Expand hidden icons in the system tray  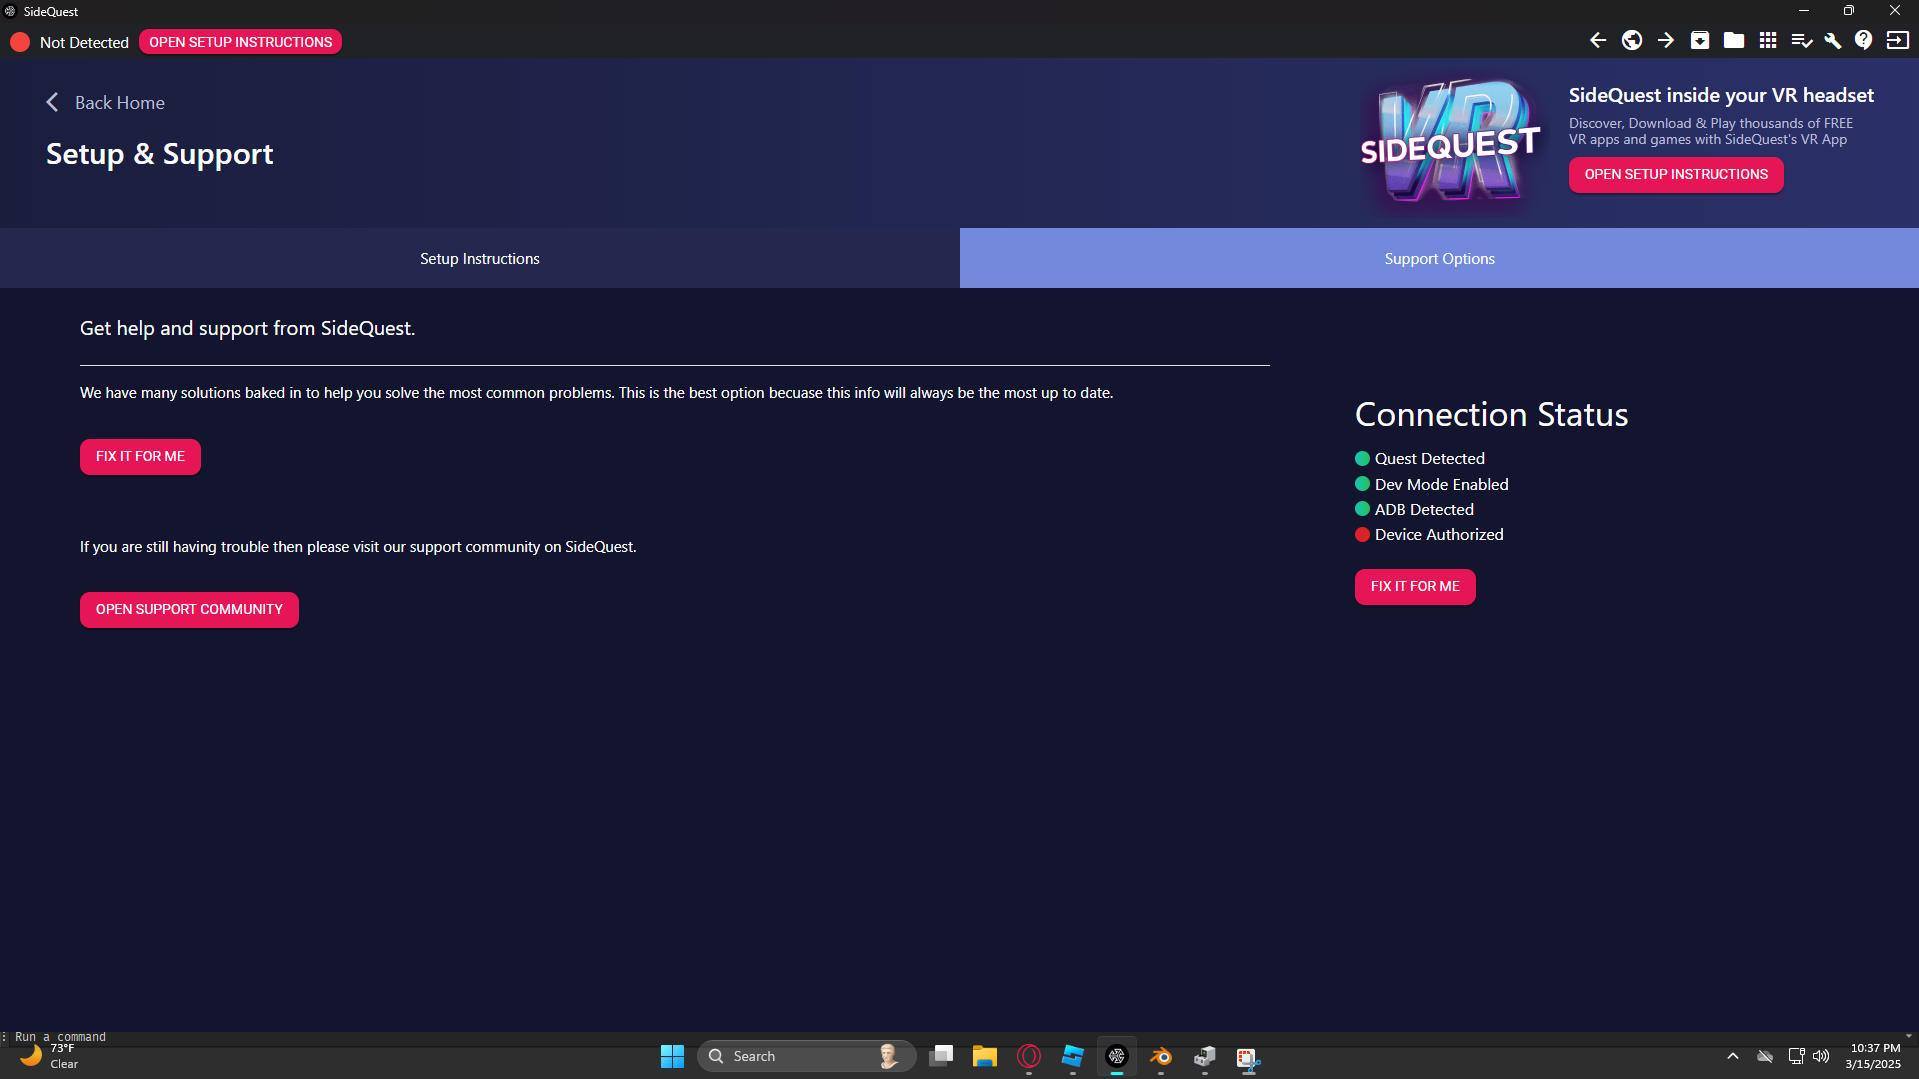click(1732, 1056)
